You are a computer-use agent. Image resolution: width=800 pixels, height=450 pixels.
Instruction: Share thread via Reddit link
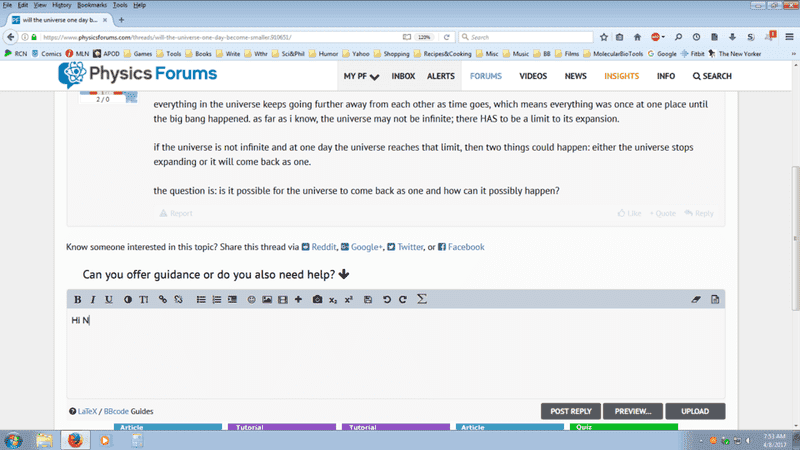(320, 247)
